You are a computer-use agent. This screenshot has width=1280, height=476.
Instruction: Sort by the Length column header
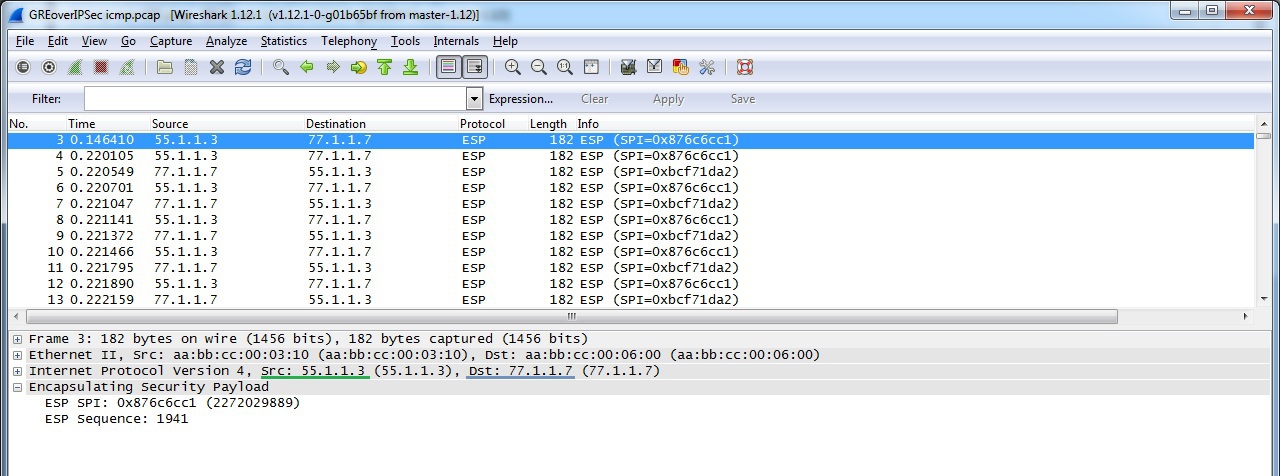pos(548,124)
